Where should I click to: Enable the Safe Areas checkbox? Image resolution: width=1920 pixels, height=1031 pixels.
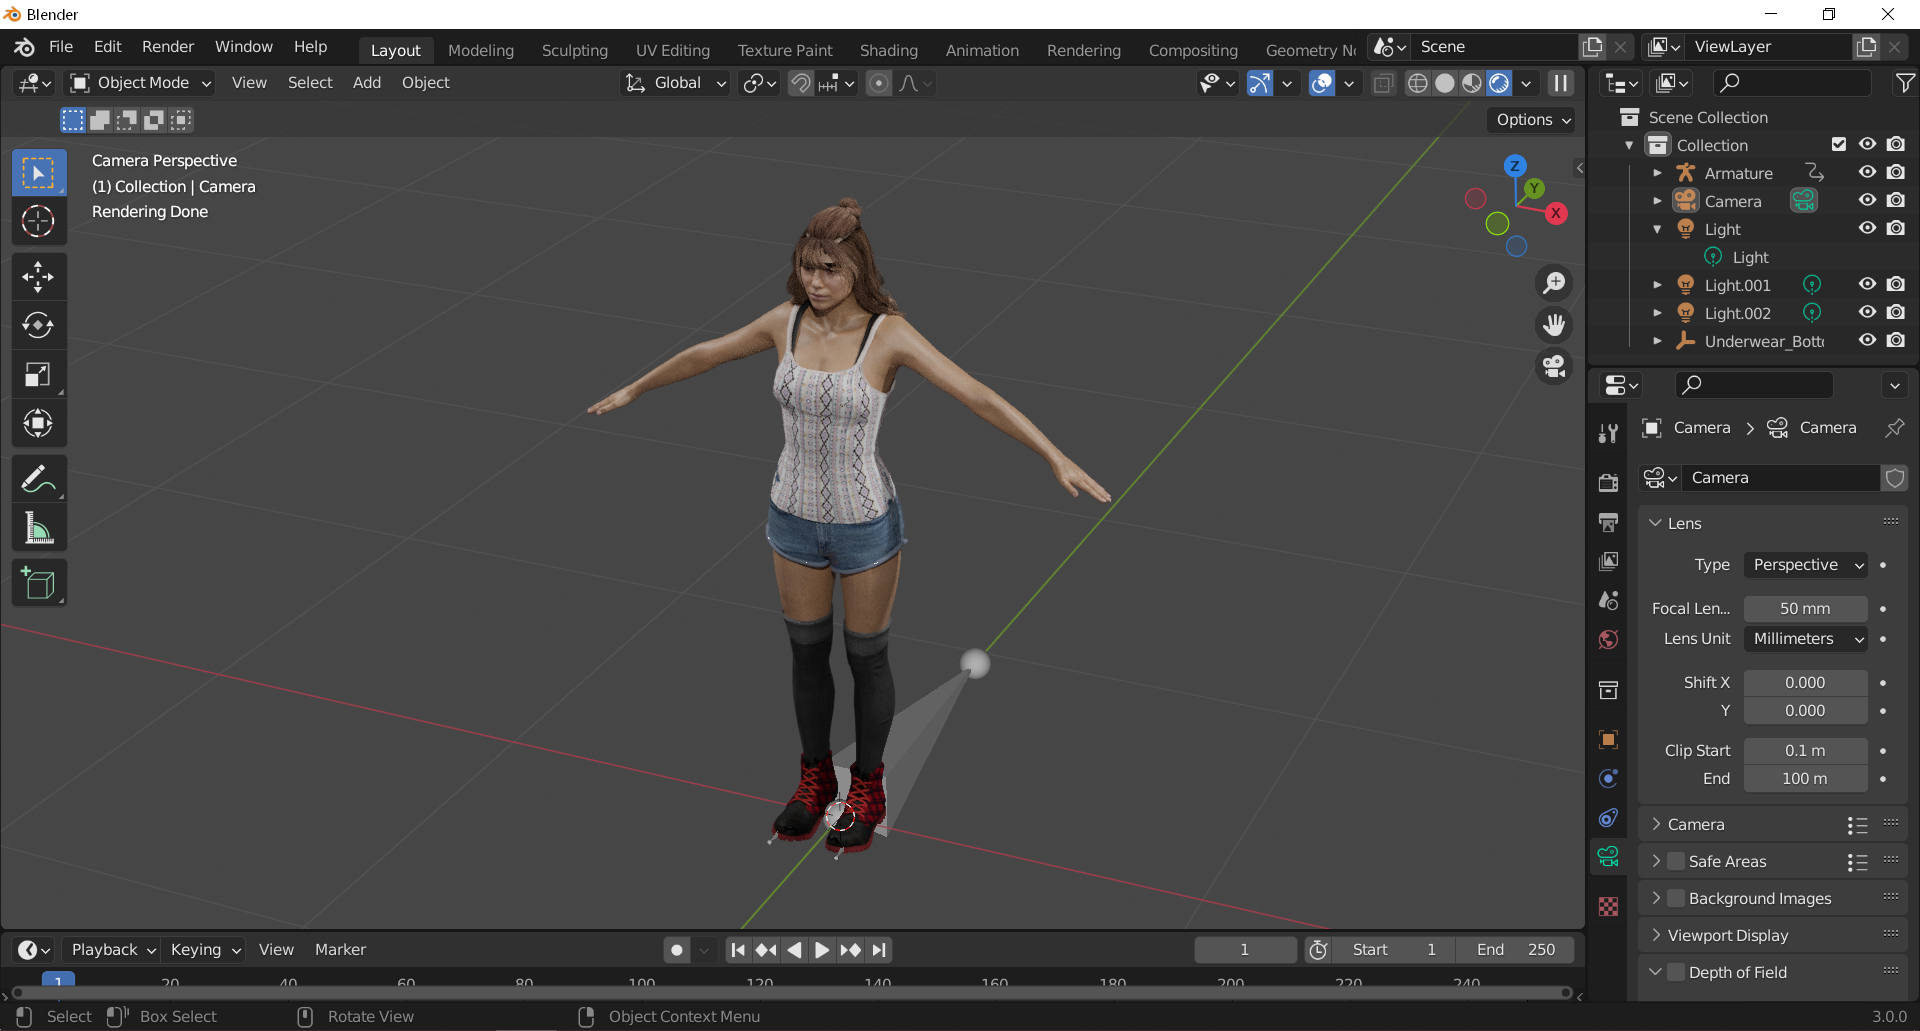tap(1676, 861)
